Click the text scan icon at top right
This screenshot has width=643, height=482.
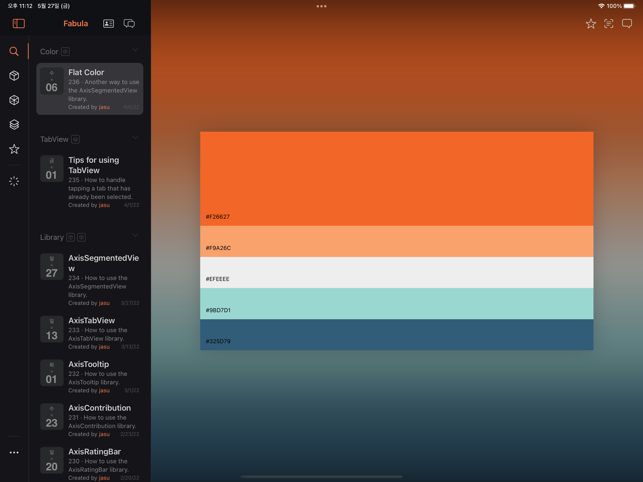(608, 23)
